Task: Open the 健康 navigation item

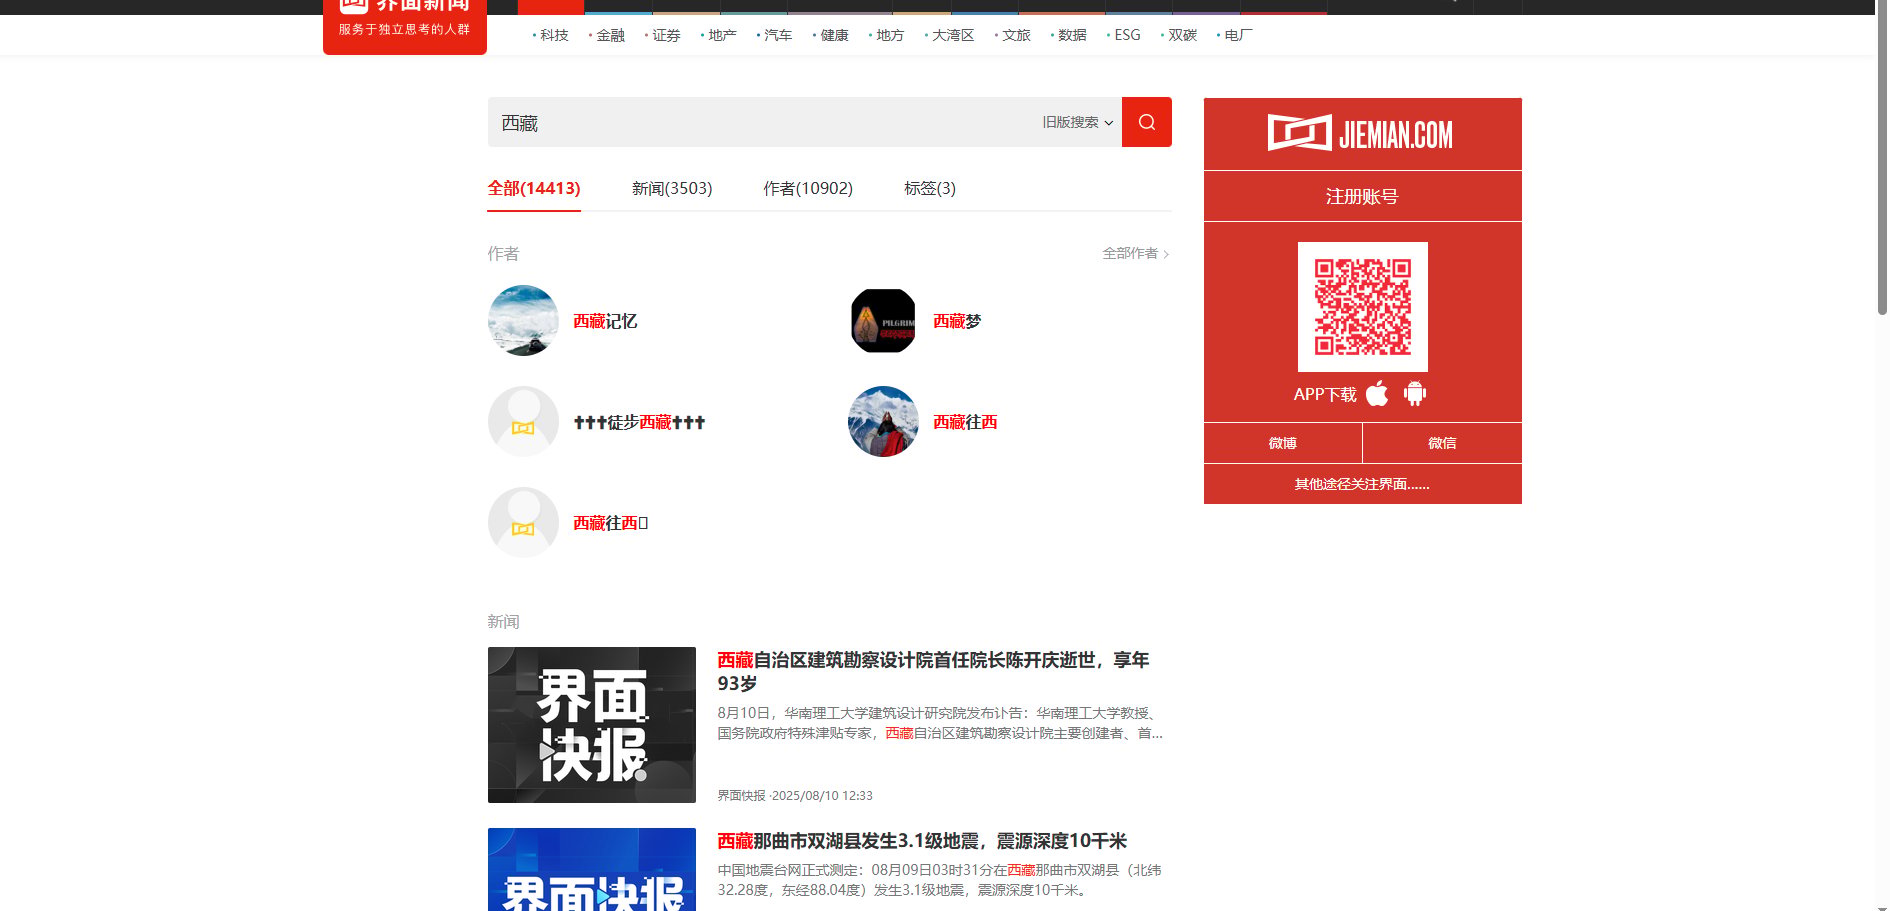Action: [834, 35]
